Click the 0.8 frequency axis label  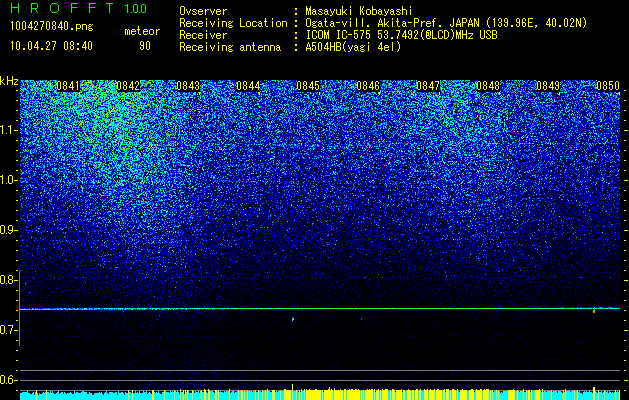8,280
